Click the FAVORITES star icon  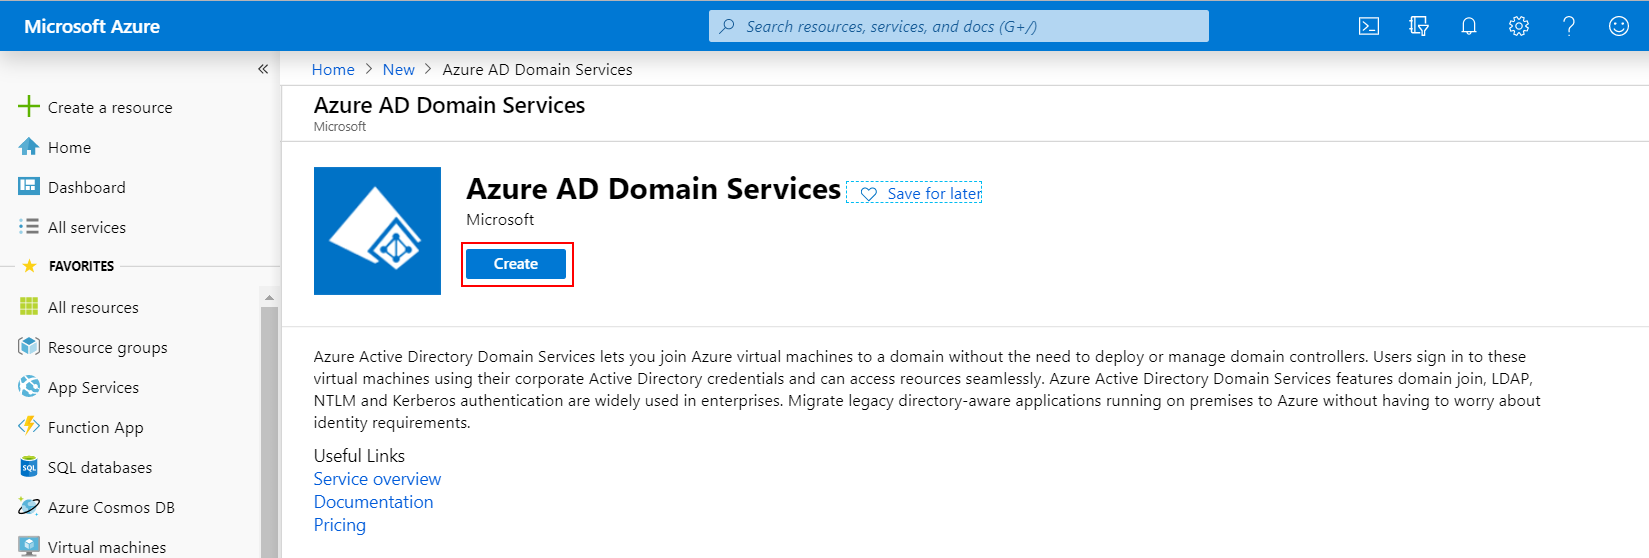coord(29,266)
